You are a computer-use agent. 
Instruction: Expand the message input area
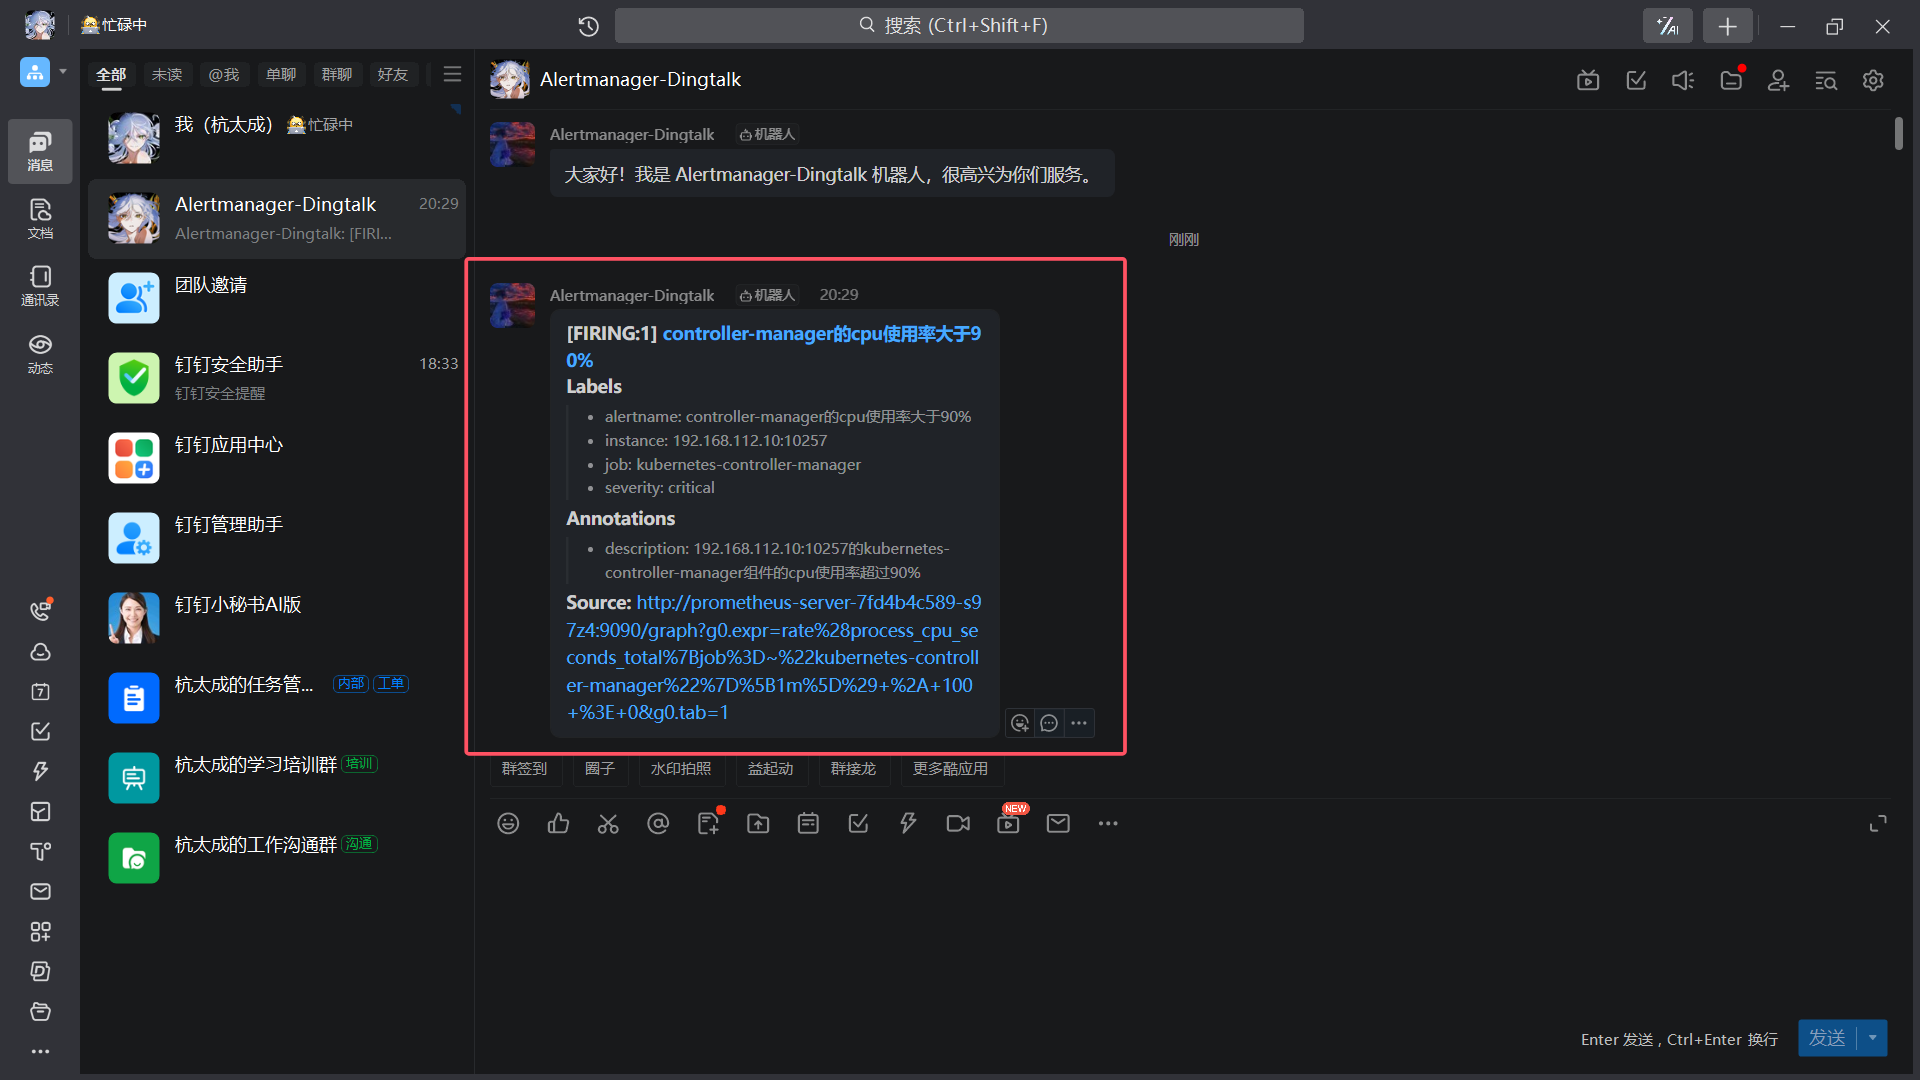(x=1878, y=823)
